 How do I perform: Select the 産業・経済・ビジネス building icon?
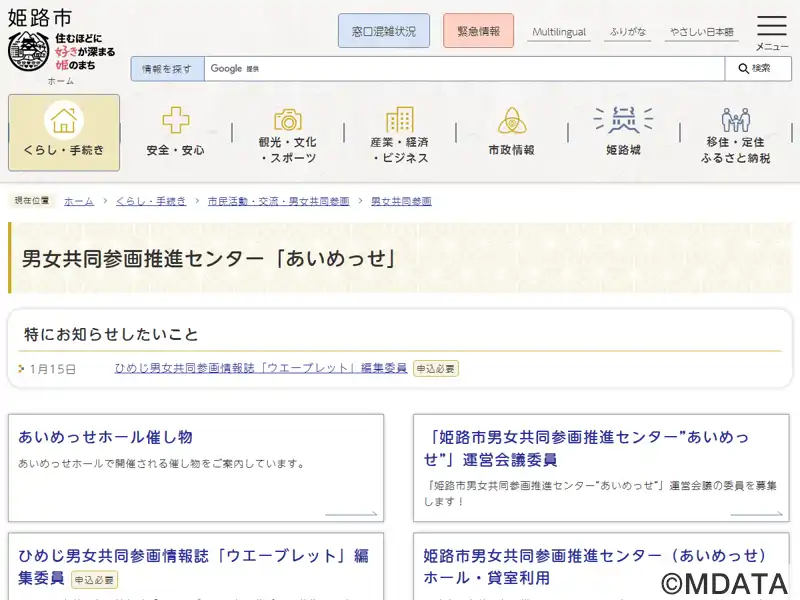pyautogui.click(x=400, y=120)
